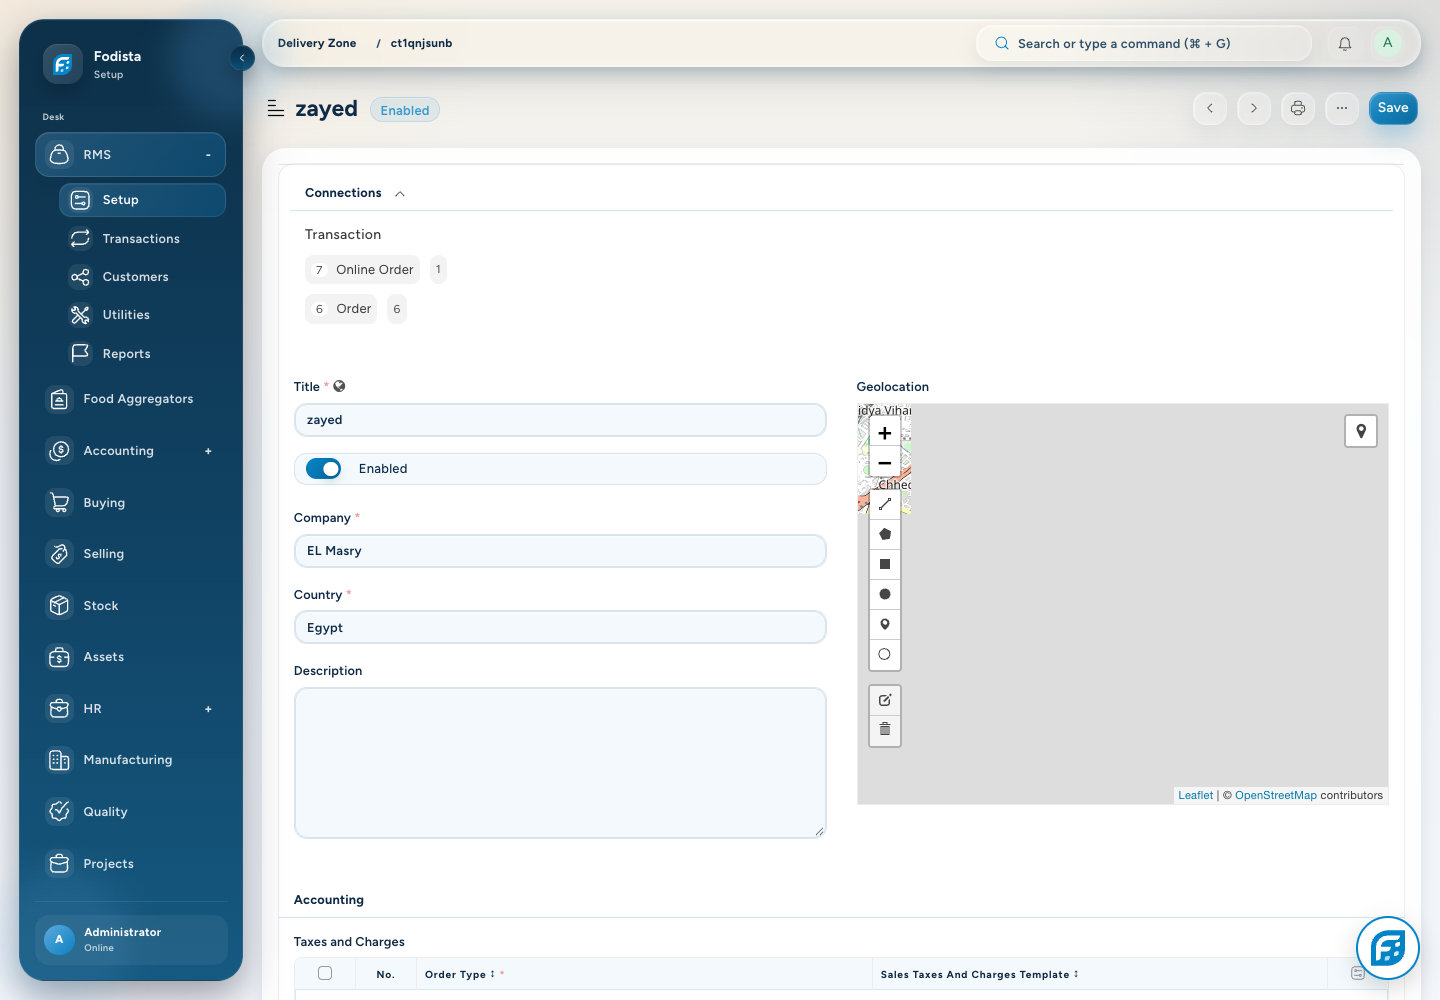Select the draw polygon map tool
The height and width of the screenshot is (1000, 1440).
(x=885, y=534)
